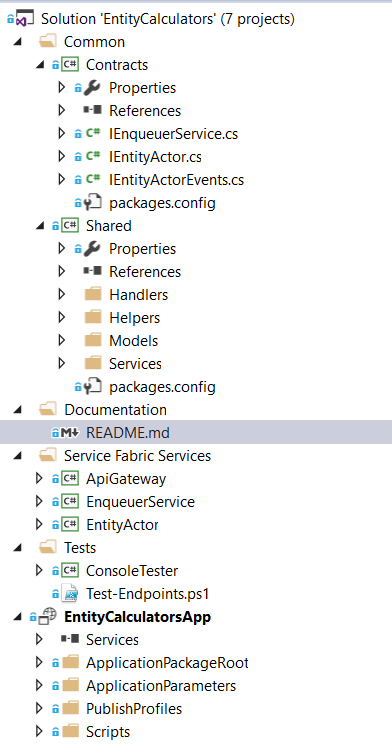Select the Service Fabric Services folder name
392x752 pixels.
tap(138, 456)
